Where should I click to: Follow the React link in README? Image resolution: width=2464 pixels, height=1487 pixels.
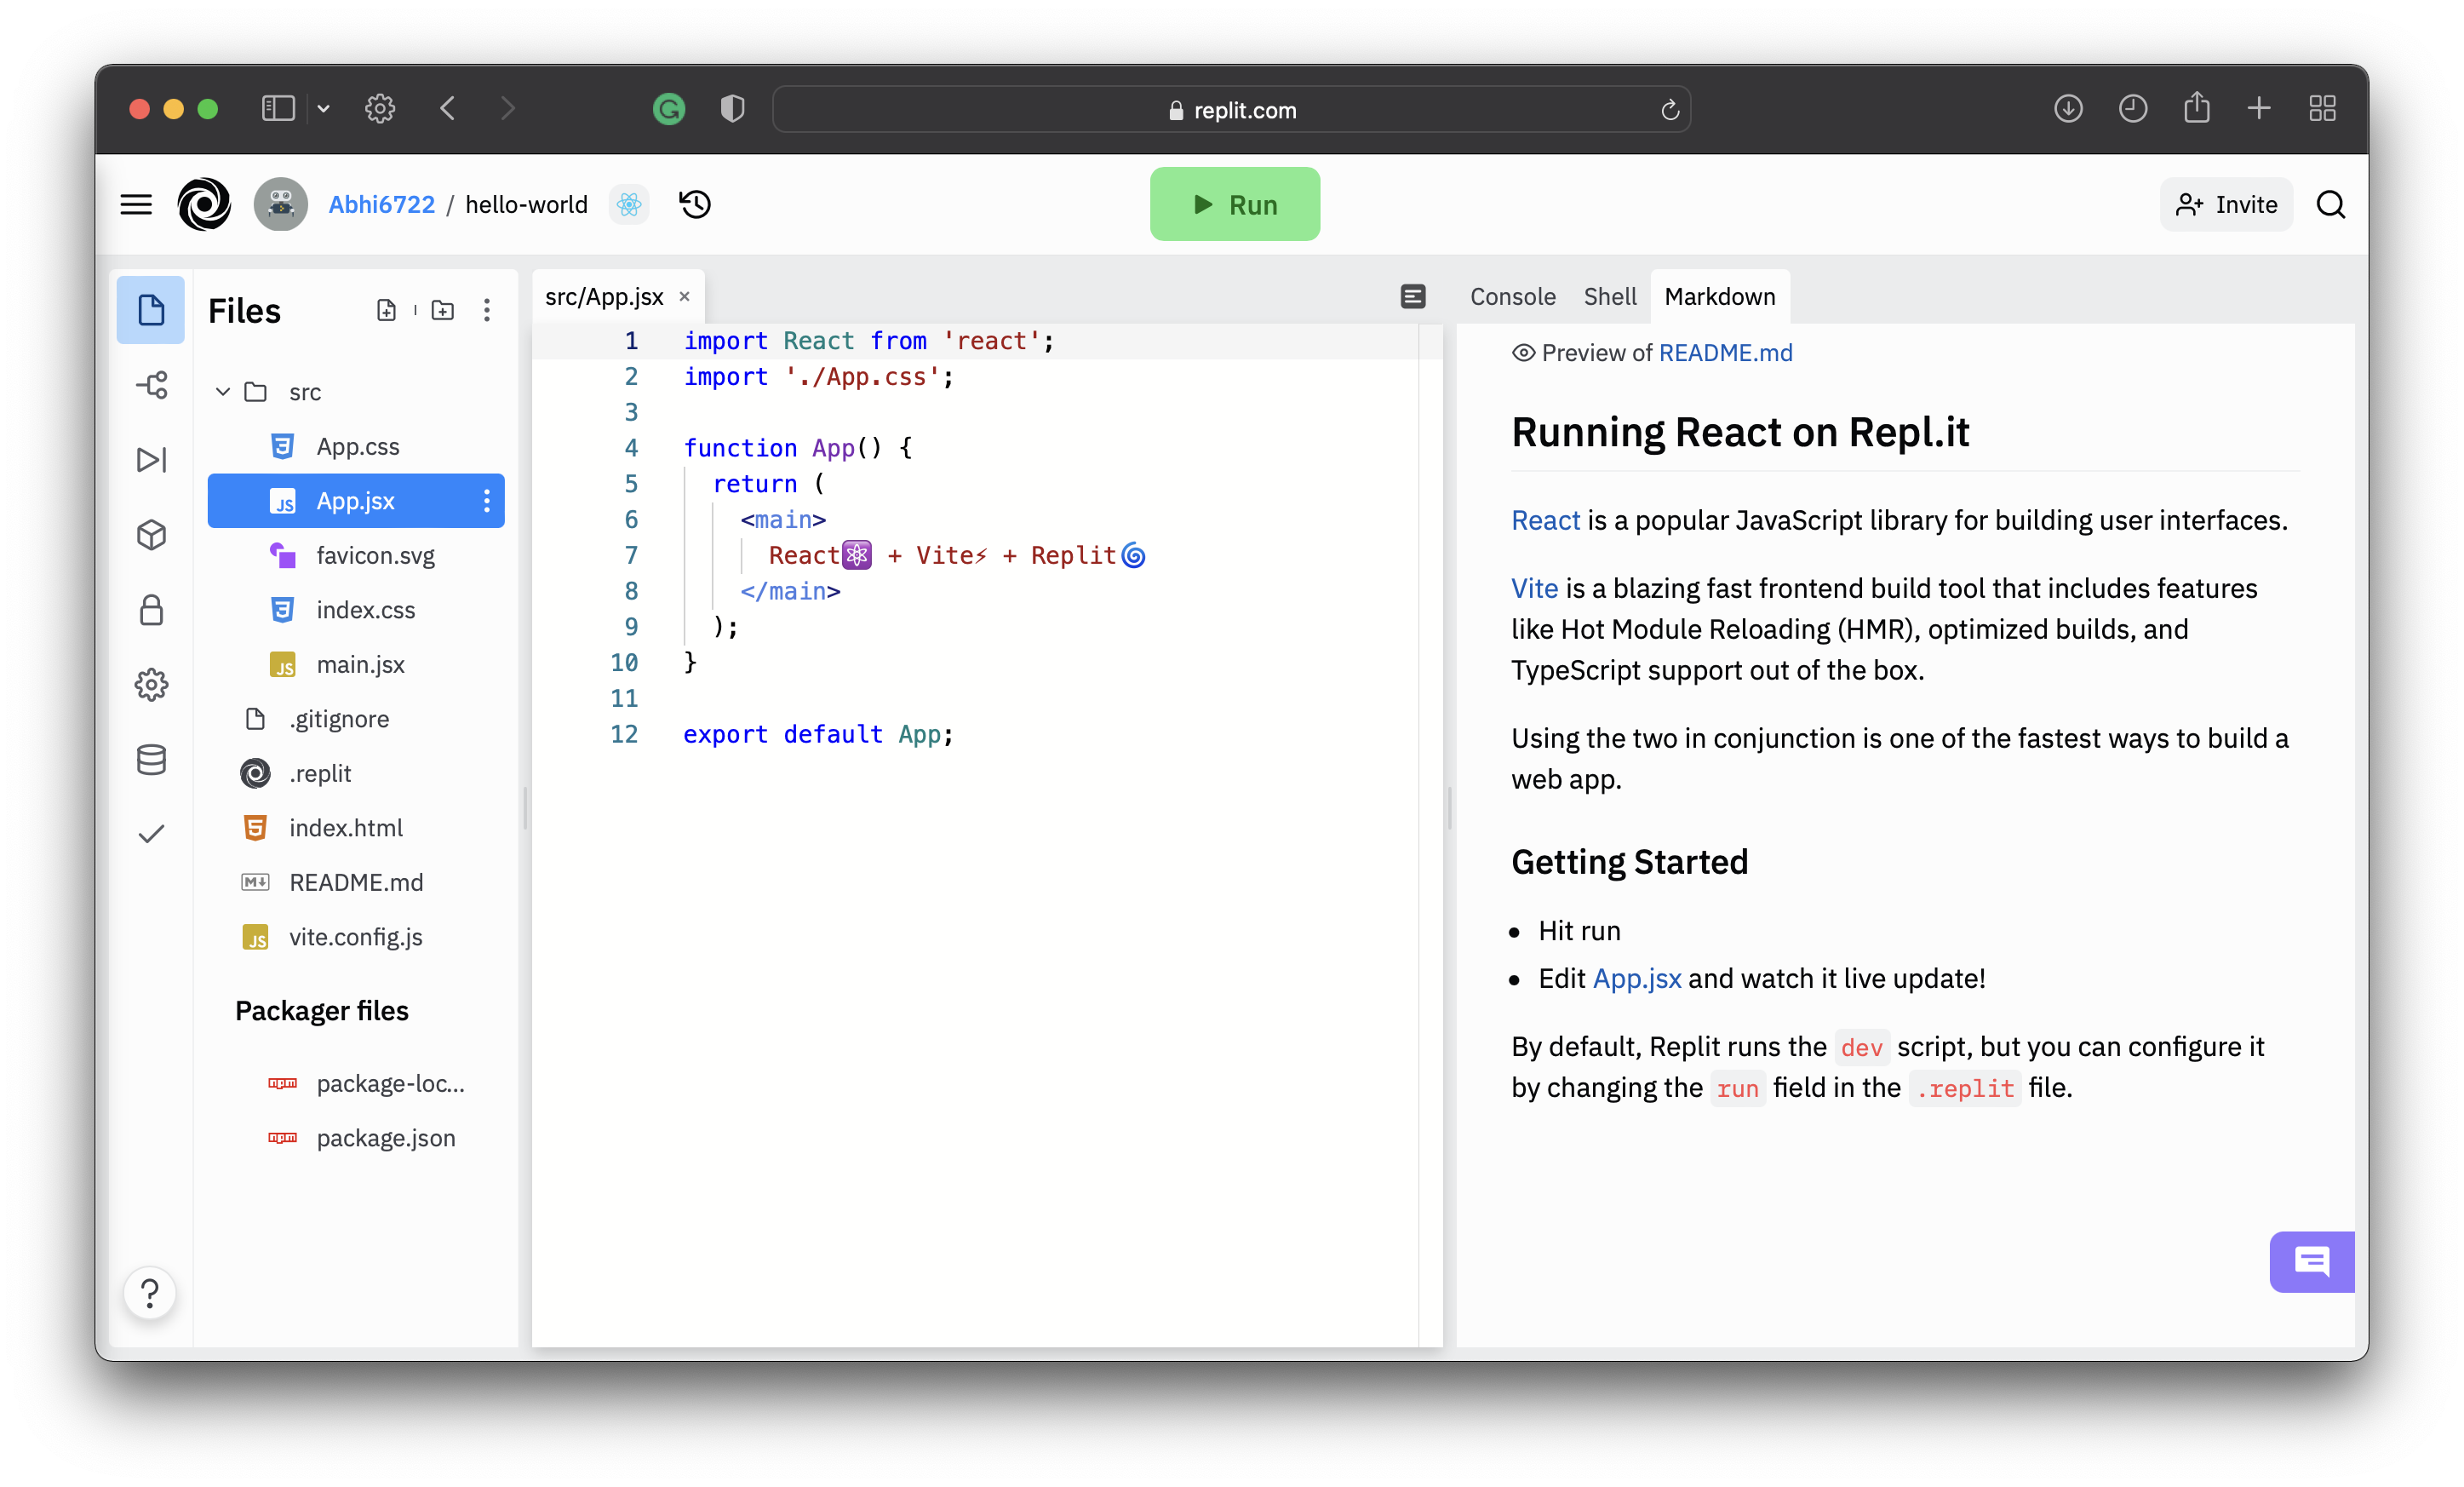1546,520
